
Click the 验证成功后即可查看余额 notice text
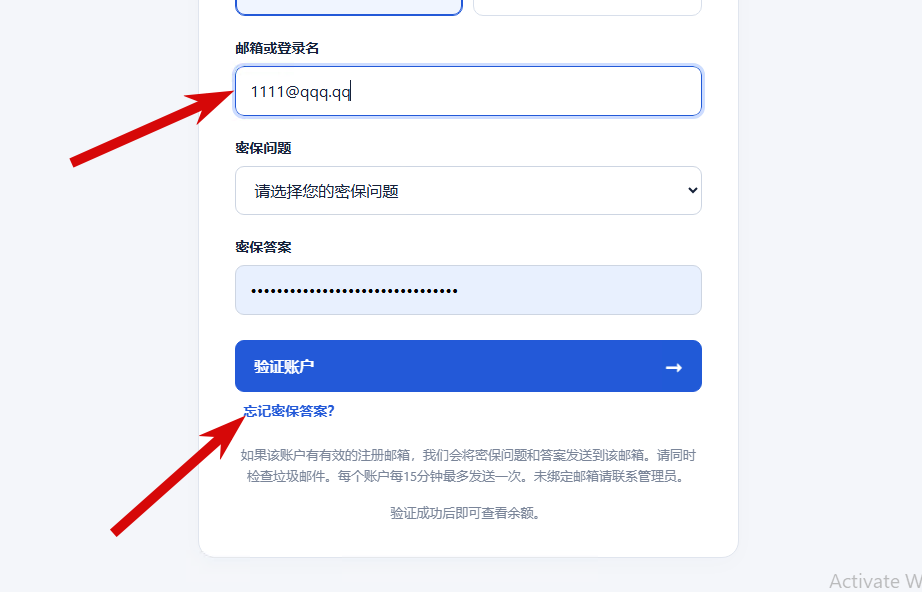point(465,513)
